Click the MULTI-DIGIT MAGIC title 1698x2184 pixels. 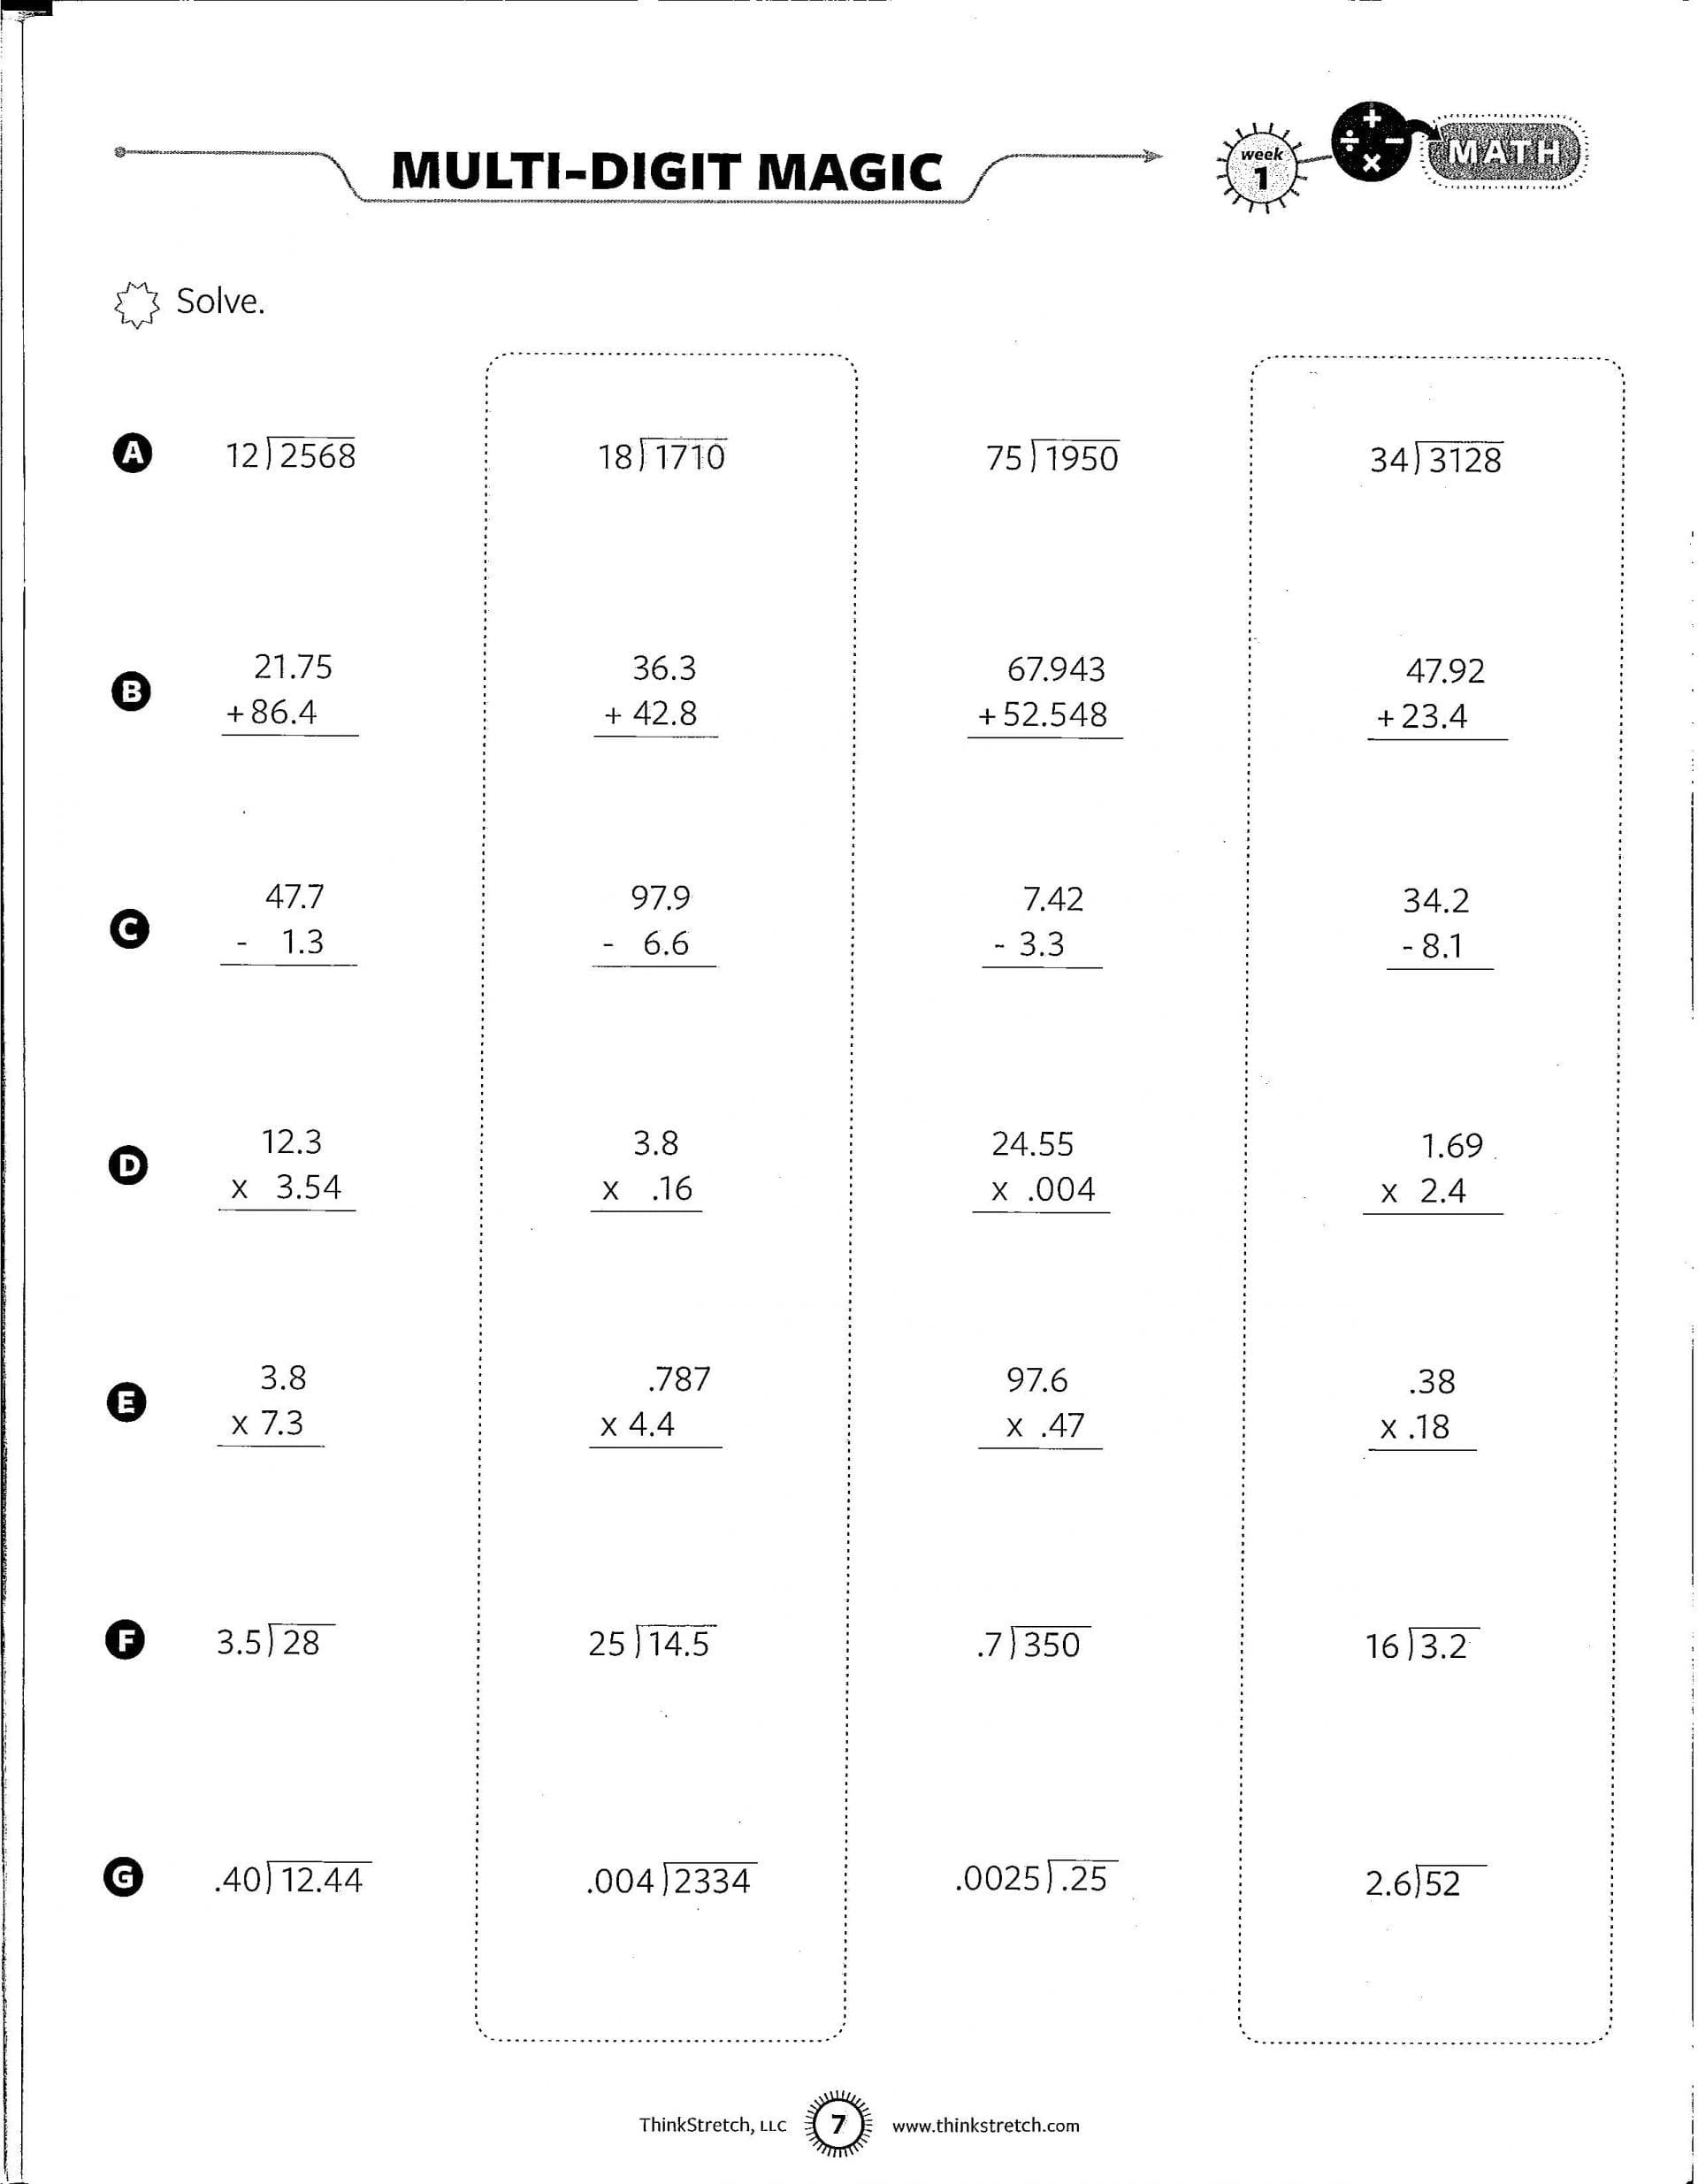click(666, 171)
